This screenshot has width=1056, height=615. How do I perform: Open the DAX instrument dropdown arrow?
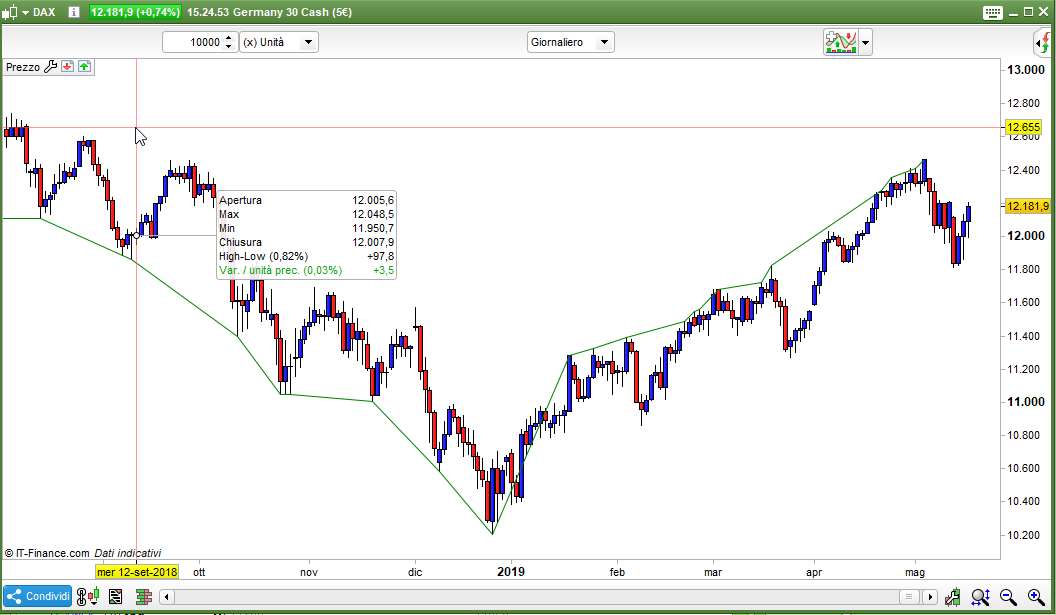click(26, 12)
